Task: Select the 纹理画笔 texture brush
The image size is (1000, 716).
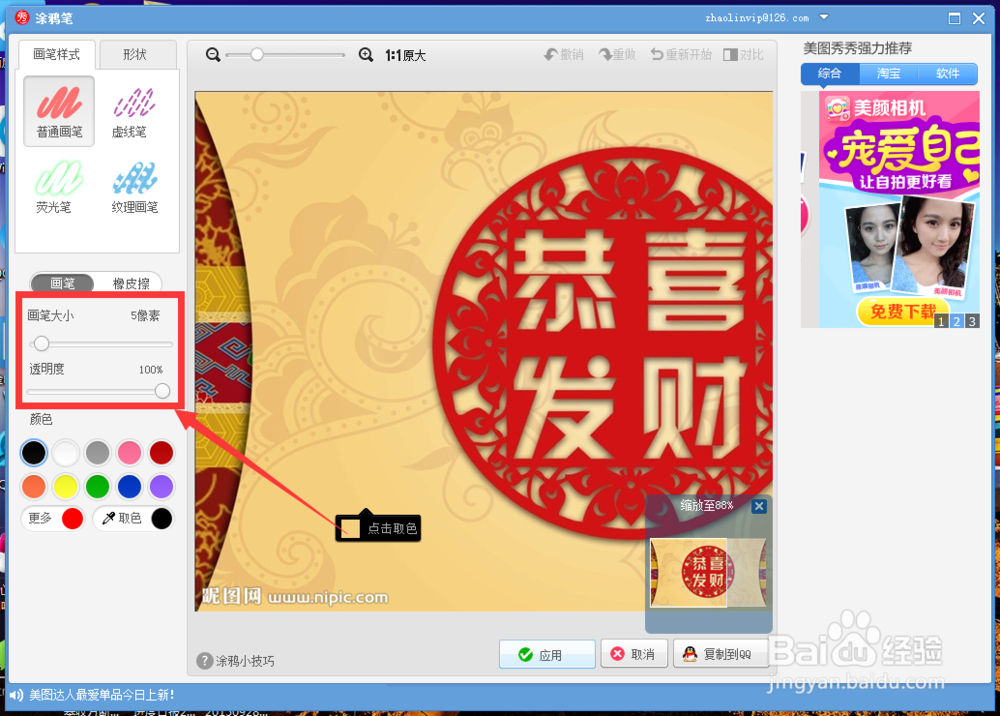Action: click(133, 186)
